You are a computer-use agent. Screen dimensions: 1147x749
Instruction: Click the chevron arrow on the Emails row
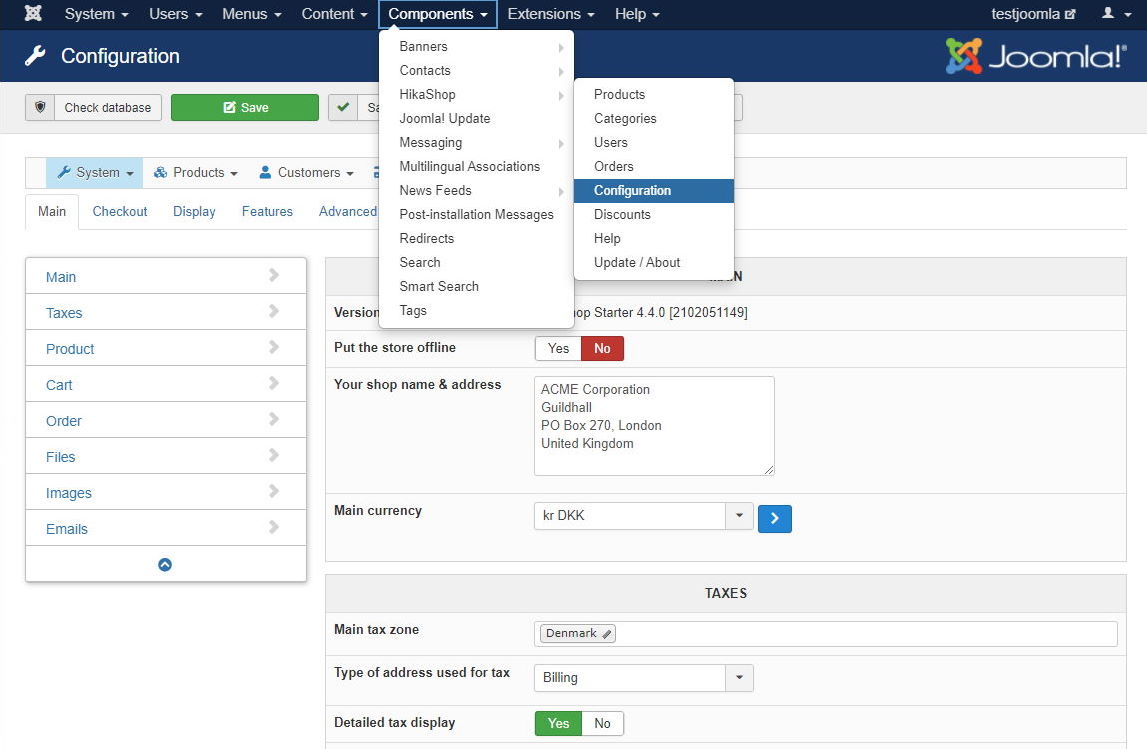[x=274, y=527]
